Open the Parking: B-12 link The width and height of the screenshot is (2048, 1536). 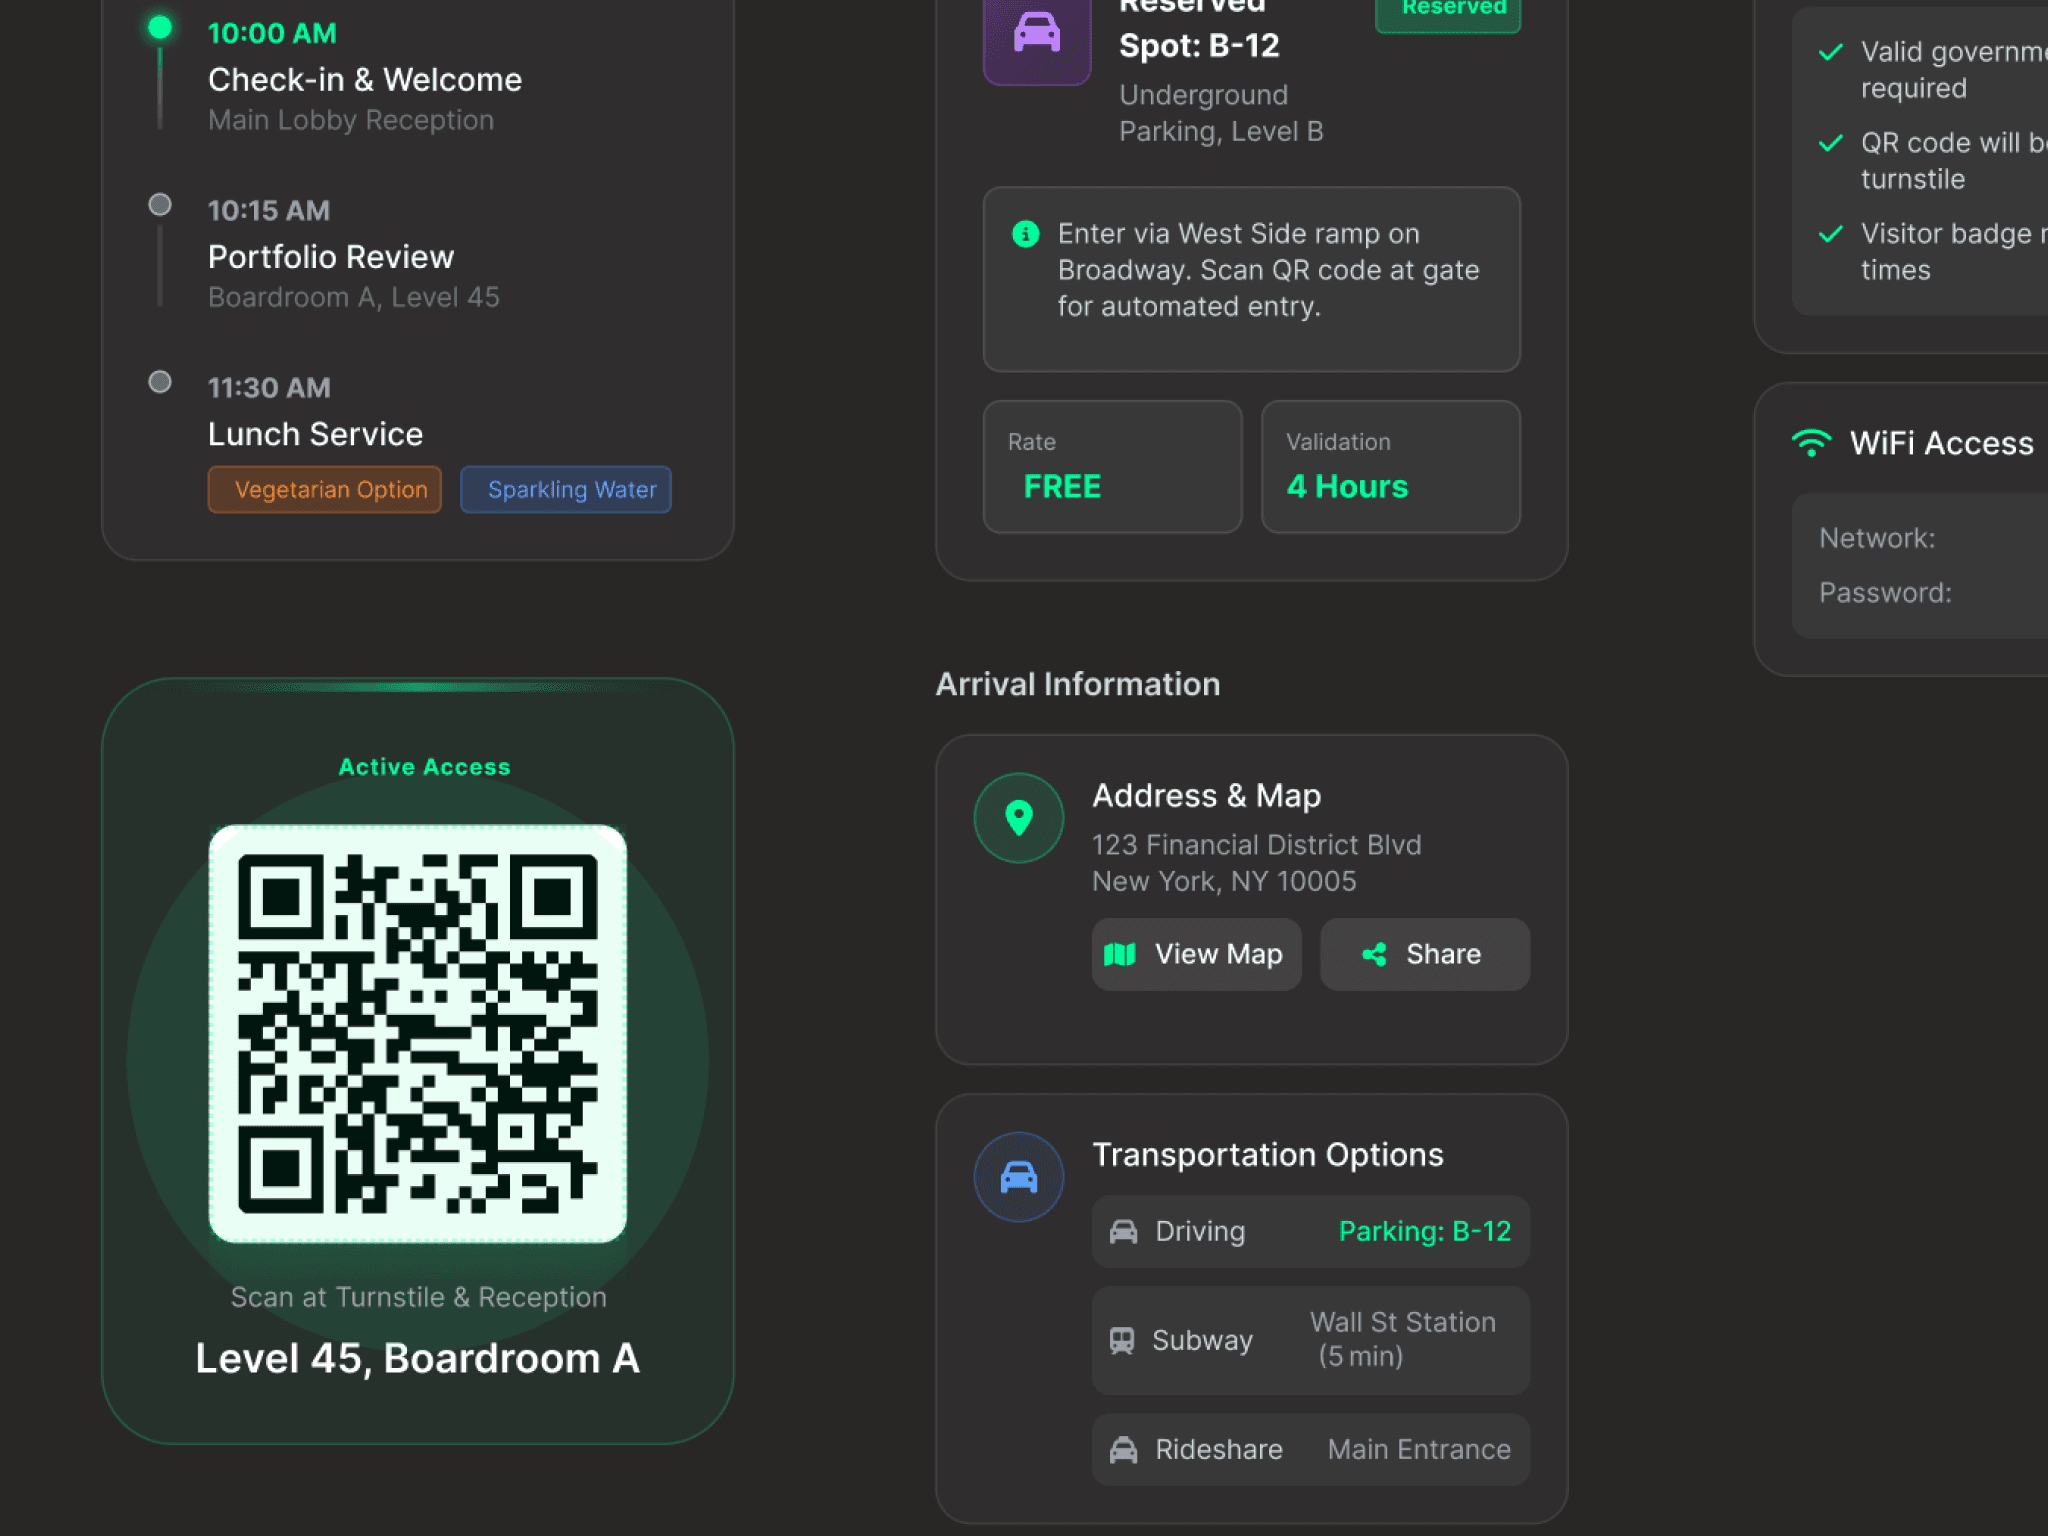tap(1424, 1232)
